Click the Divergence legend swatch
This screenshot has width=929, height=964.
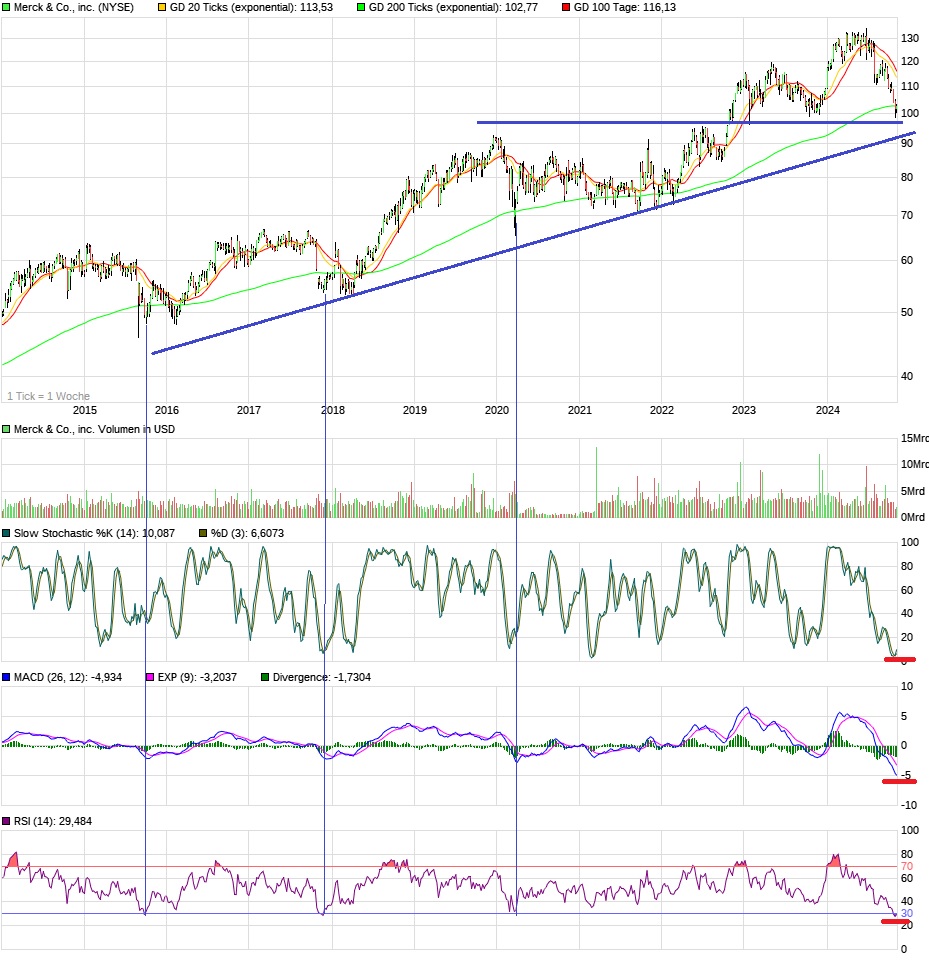point(265,677)
